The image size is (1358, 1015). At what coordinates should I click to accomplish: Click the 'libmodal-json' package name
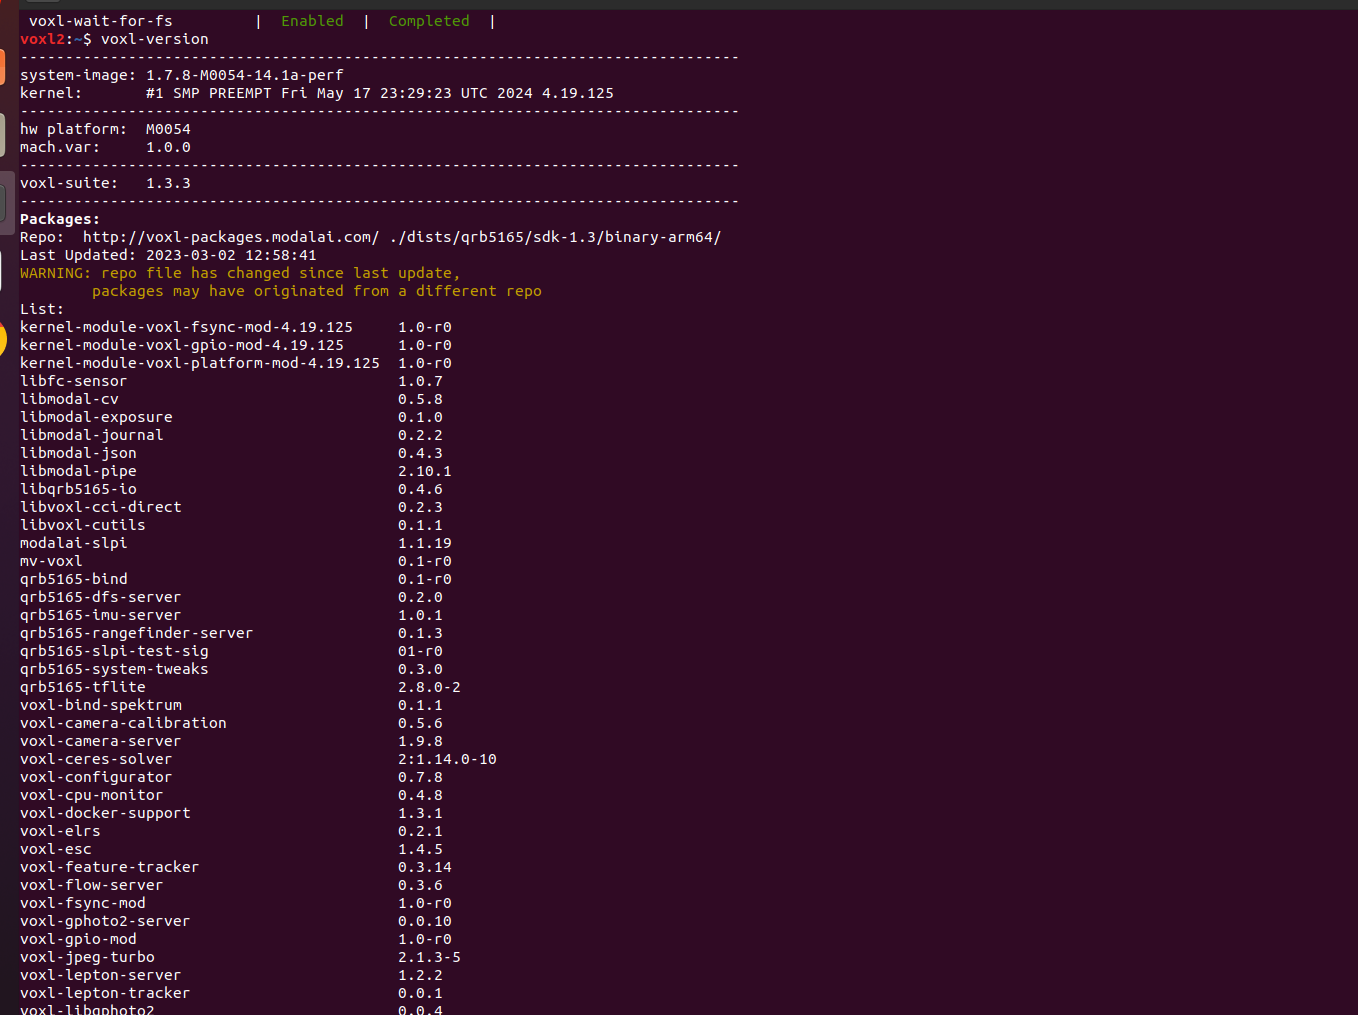tap(78, 453)
